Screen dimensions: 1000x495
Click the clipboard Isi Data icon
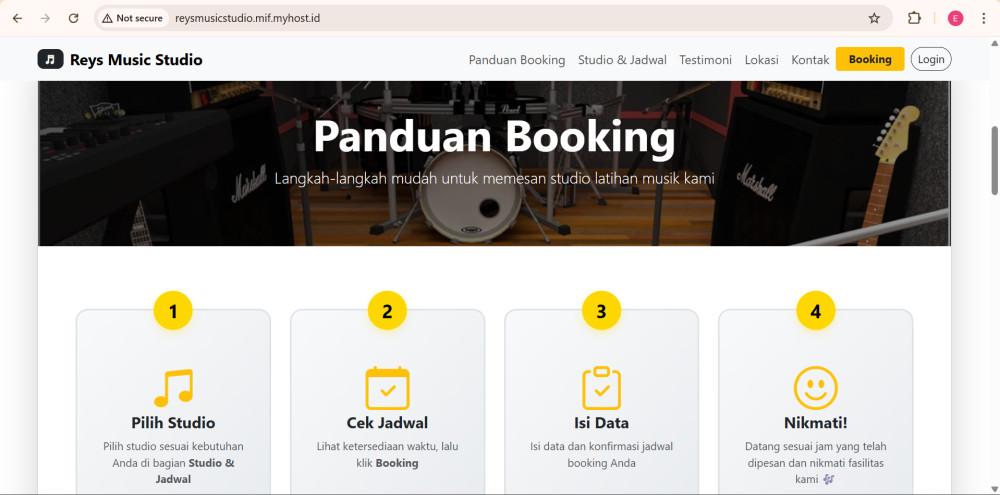(x=601, y=388)
